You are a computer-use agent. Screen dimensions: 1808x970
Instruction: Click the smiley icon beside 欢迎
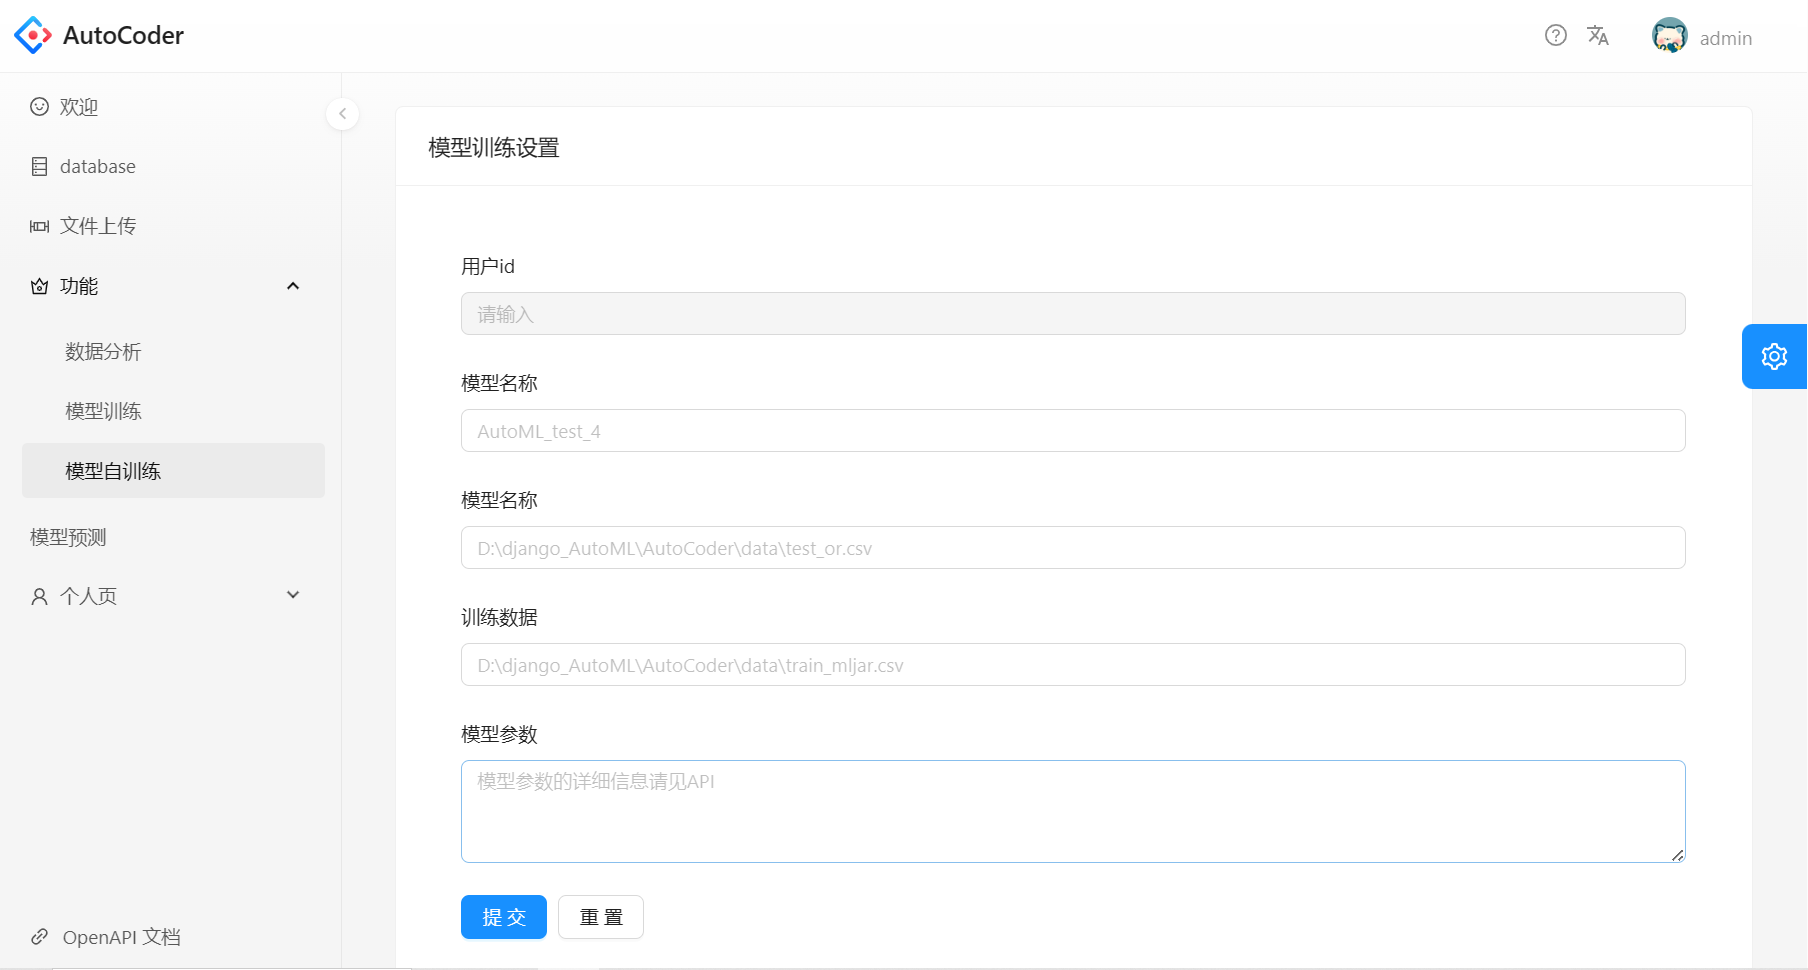point(39,107)
